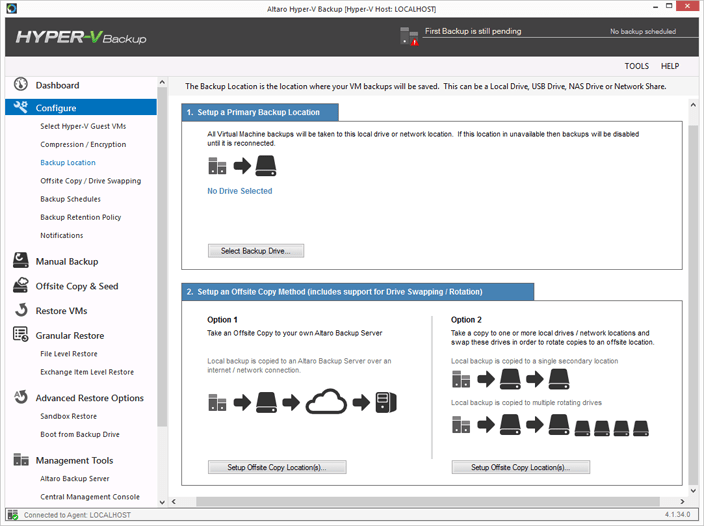Click the Restore VMs arrow icon

[x=20, y=311]
